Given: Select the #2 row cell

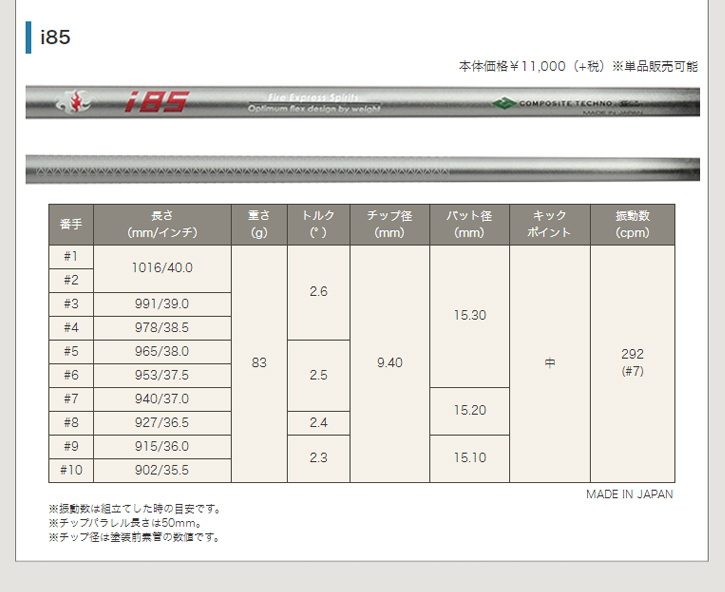Looking at the screenshot, I should pyautogui.click(x=71, y=280).
